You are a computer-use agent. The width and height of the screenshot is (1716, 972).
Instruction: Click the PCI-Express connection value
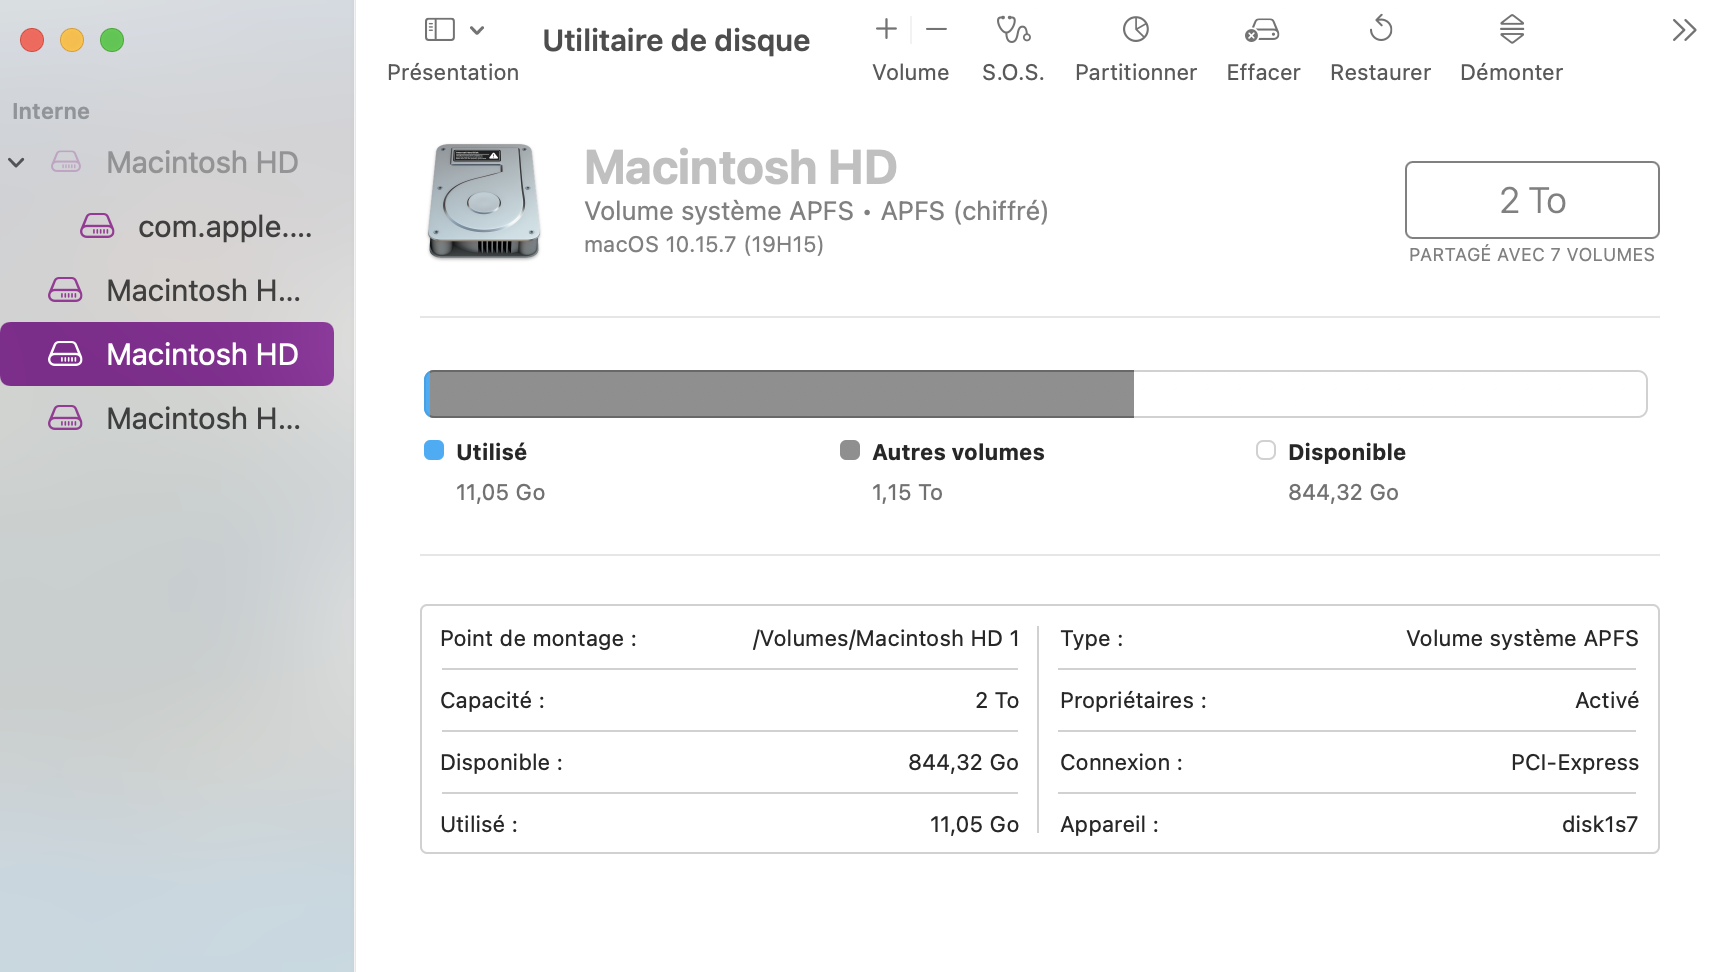1575,763
